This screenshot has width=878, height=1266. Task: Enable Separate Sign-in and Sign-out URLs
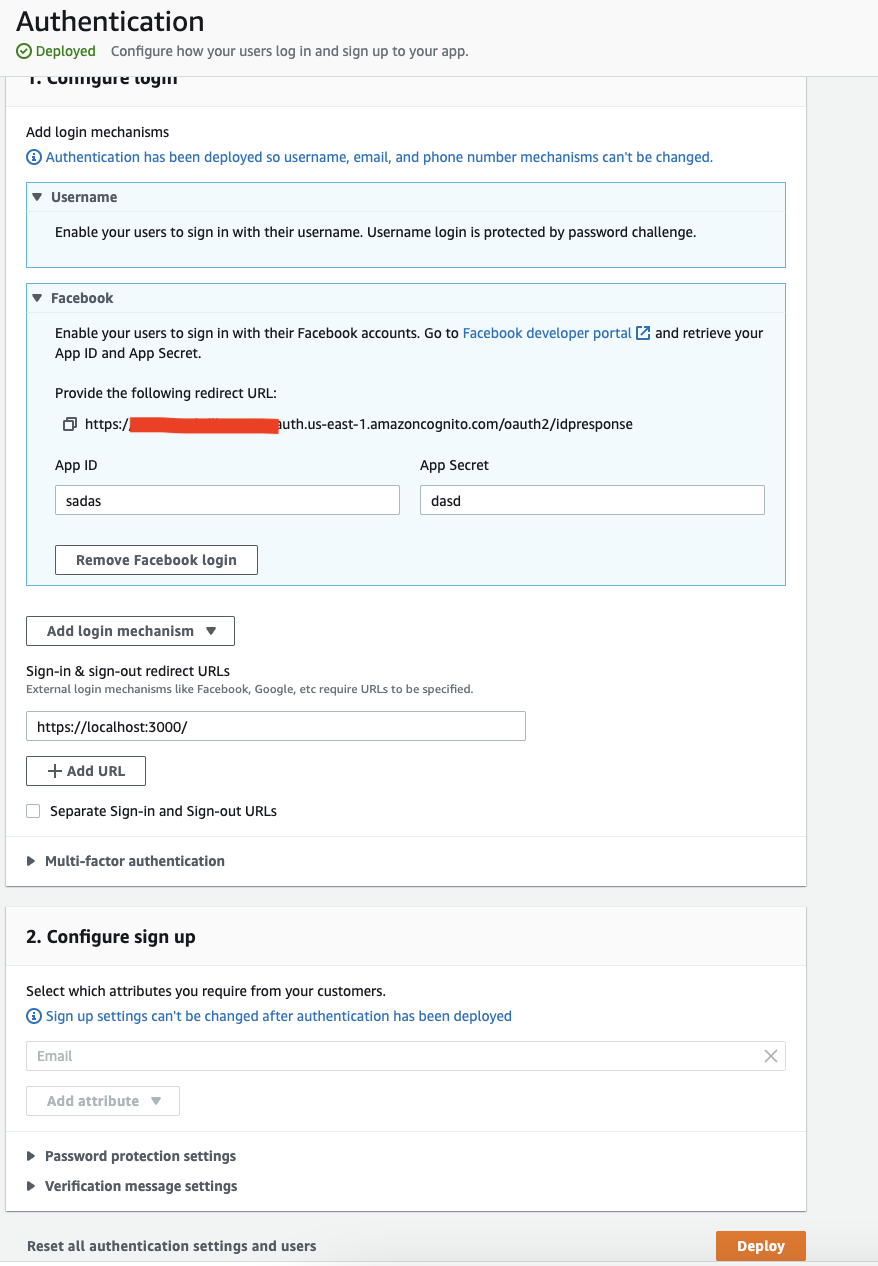pos(33,811)
